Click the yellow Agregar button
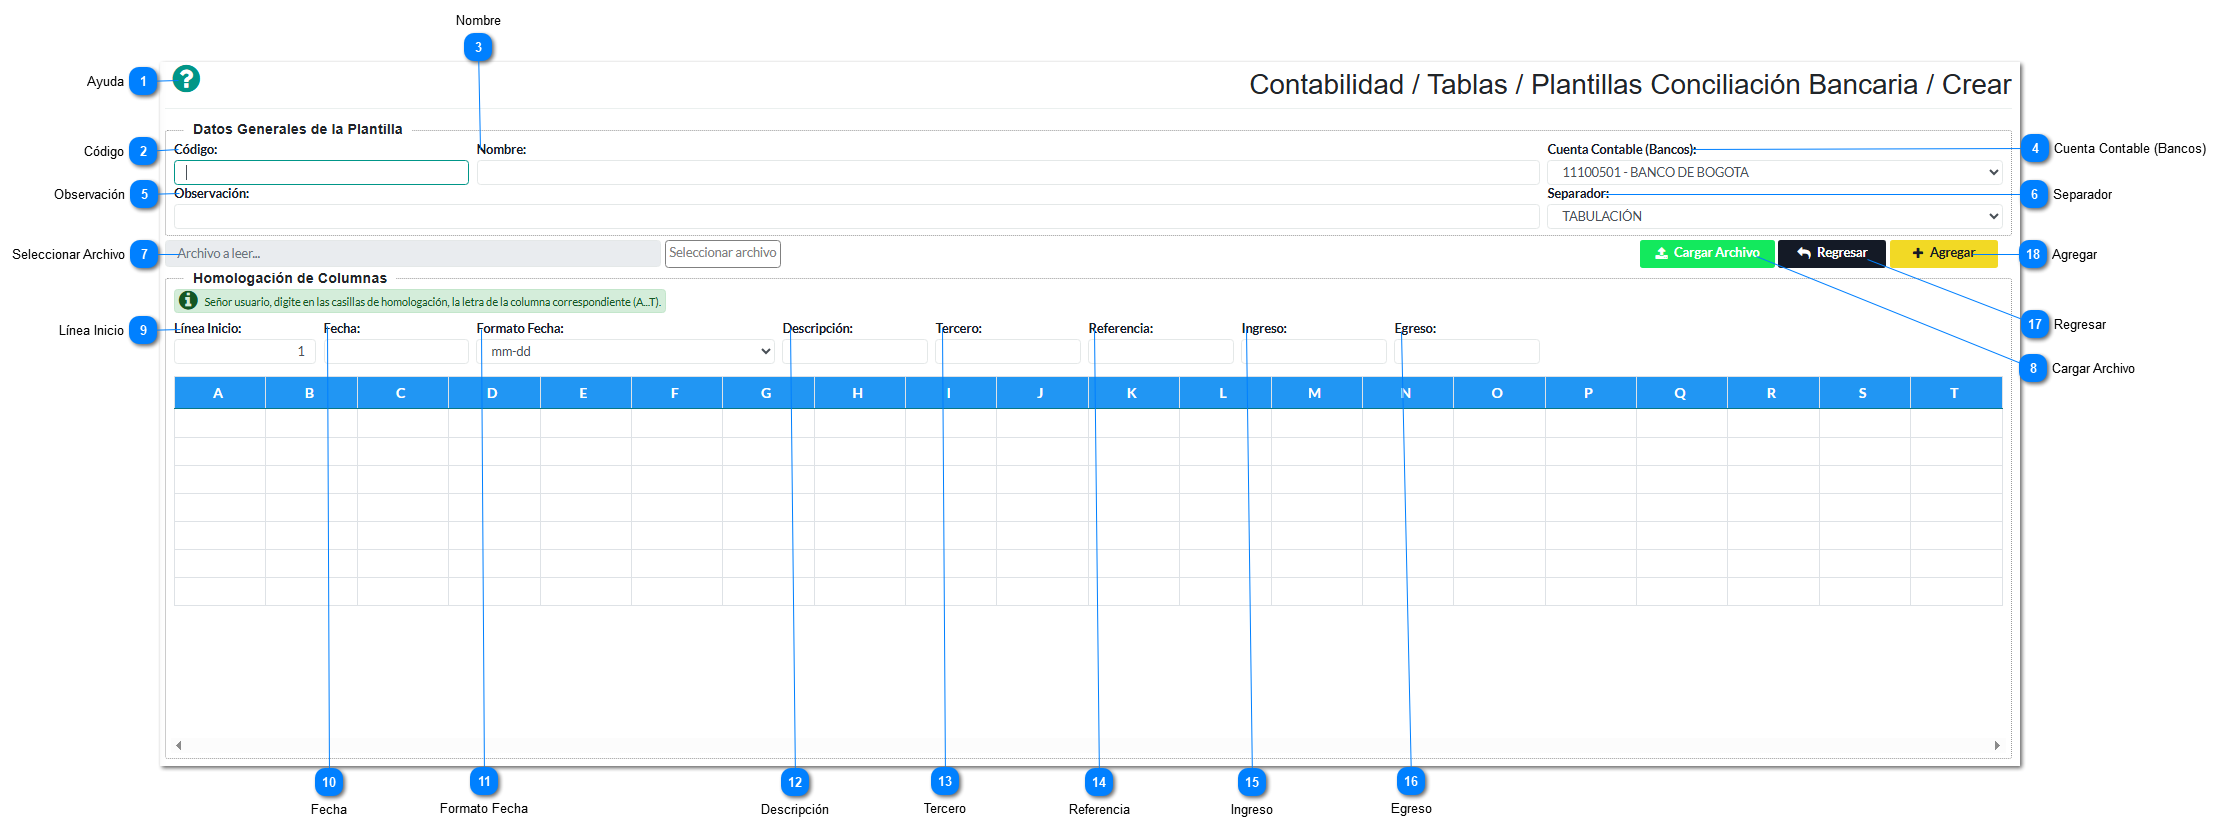The height and width of the screenshot is (833, 2222). click(x=1942, y=254)
